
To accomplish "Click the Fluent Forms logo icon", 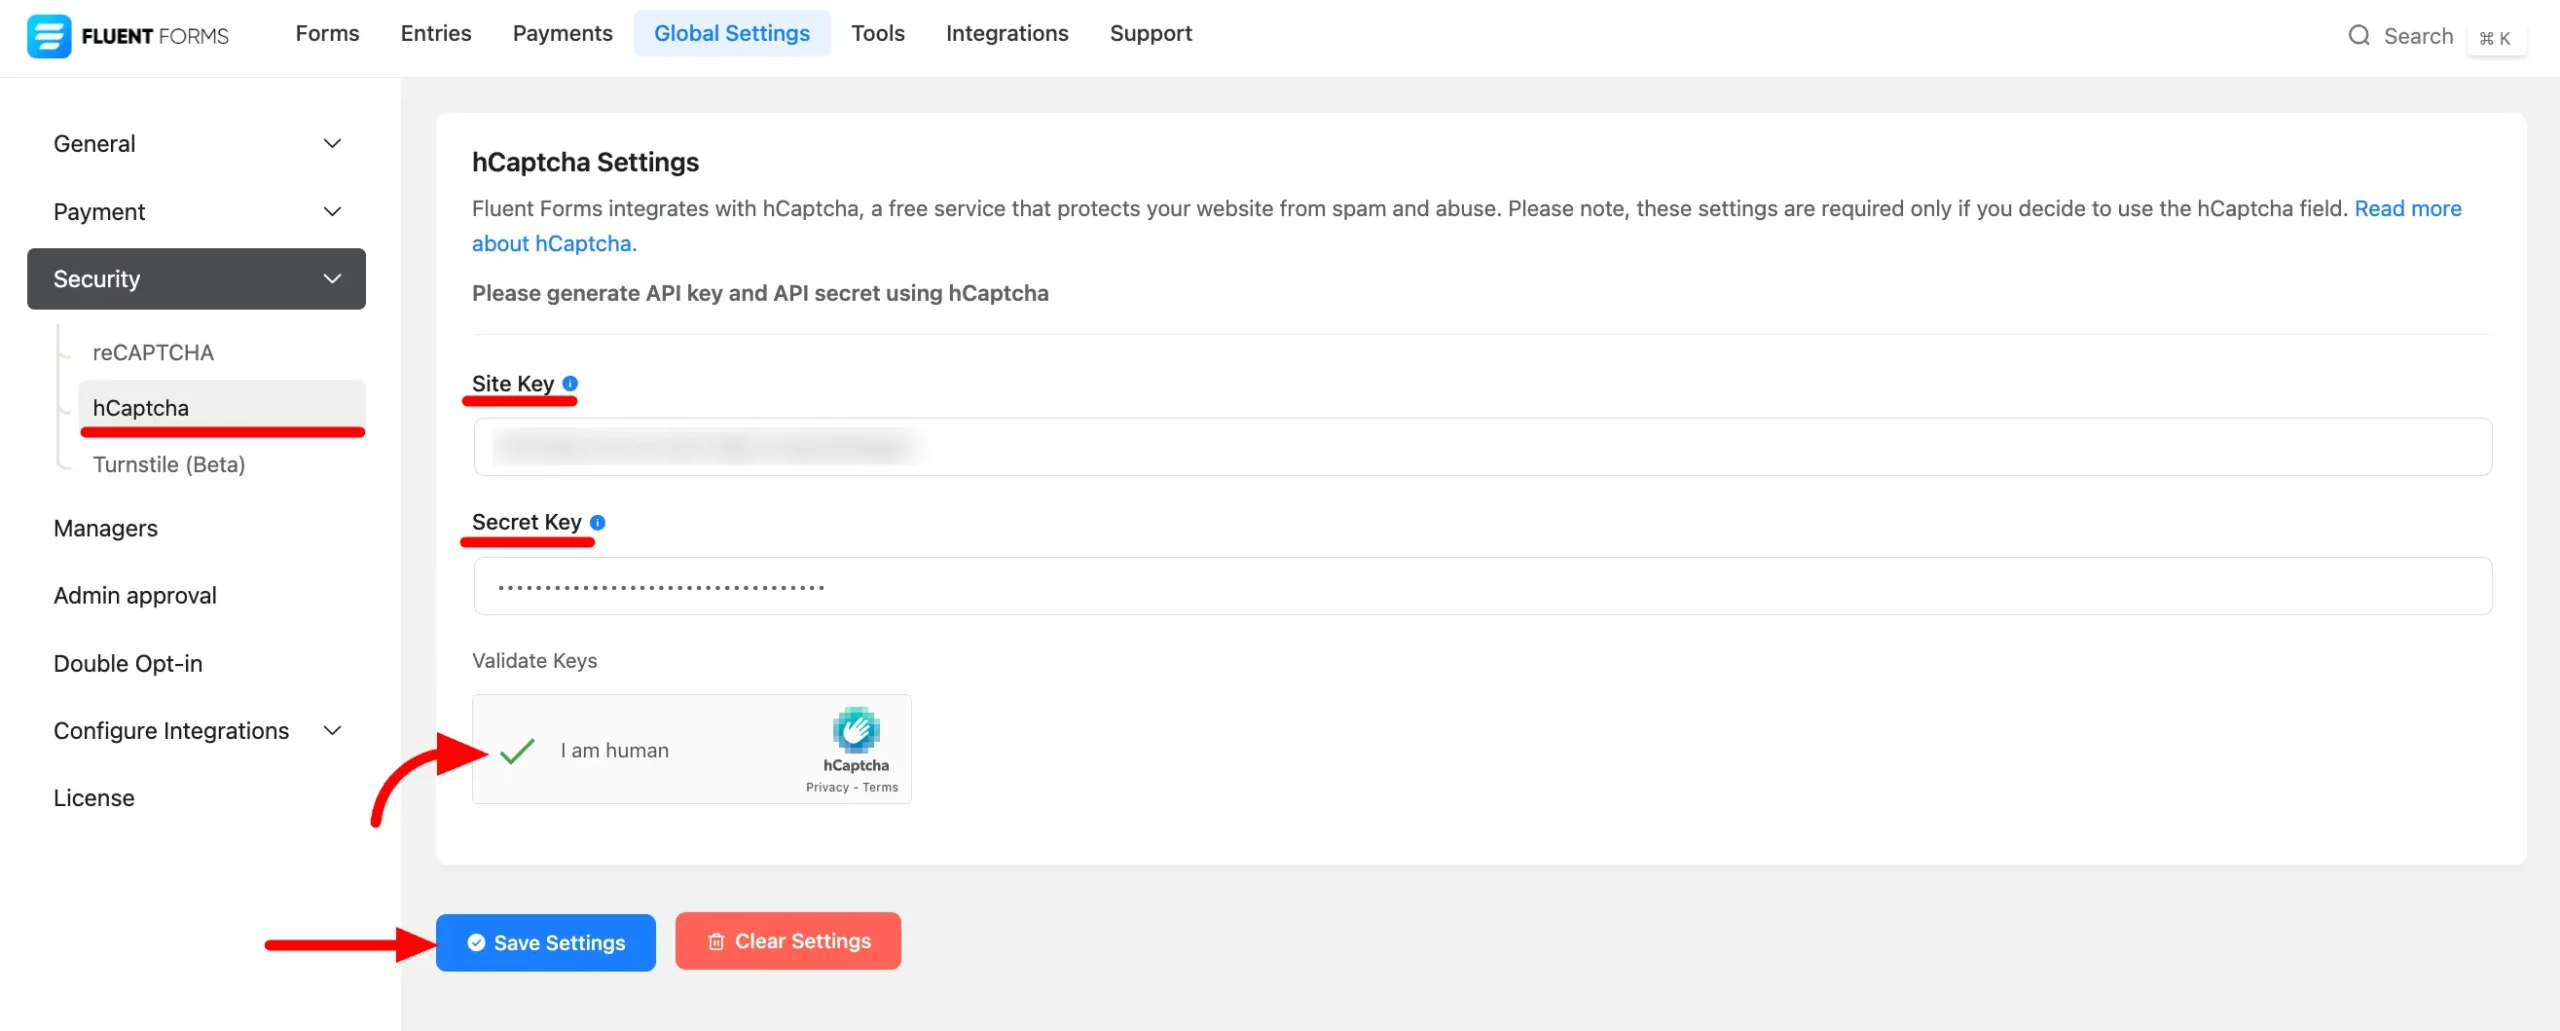I will (x=48, y=36).
